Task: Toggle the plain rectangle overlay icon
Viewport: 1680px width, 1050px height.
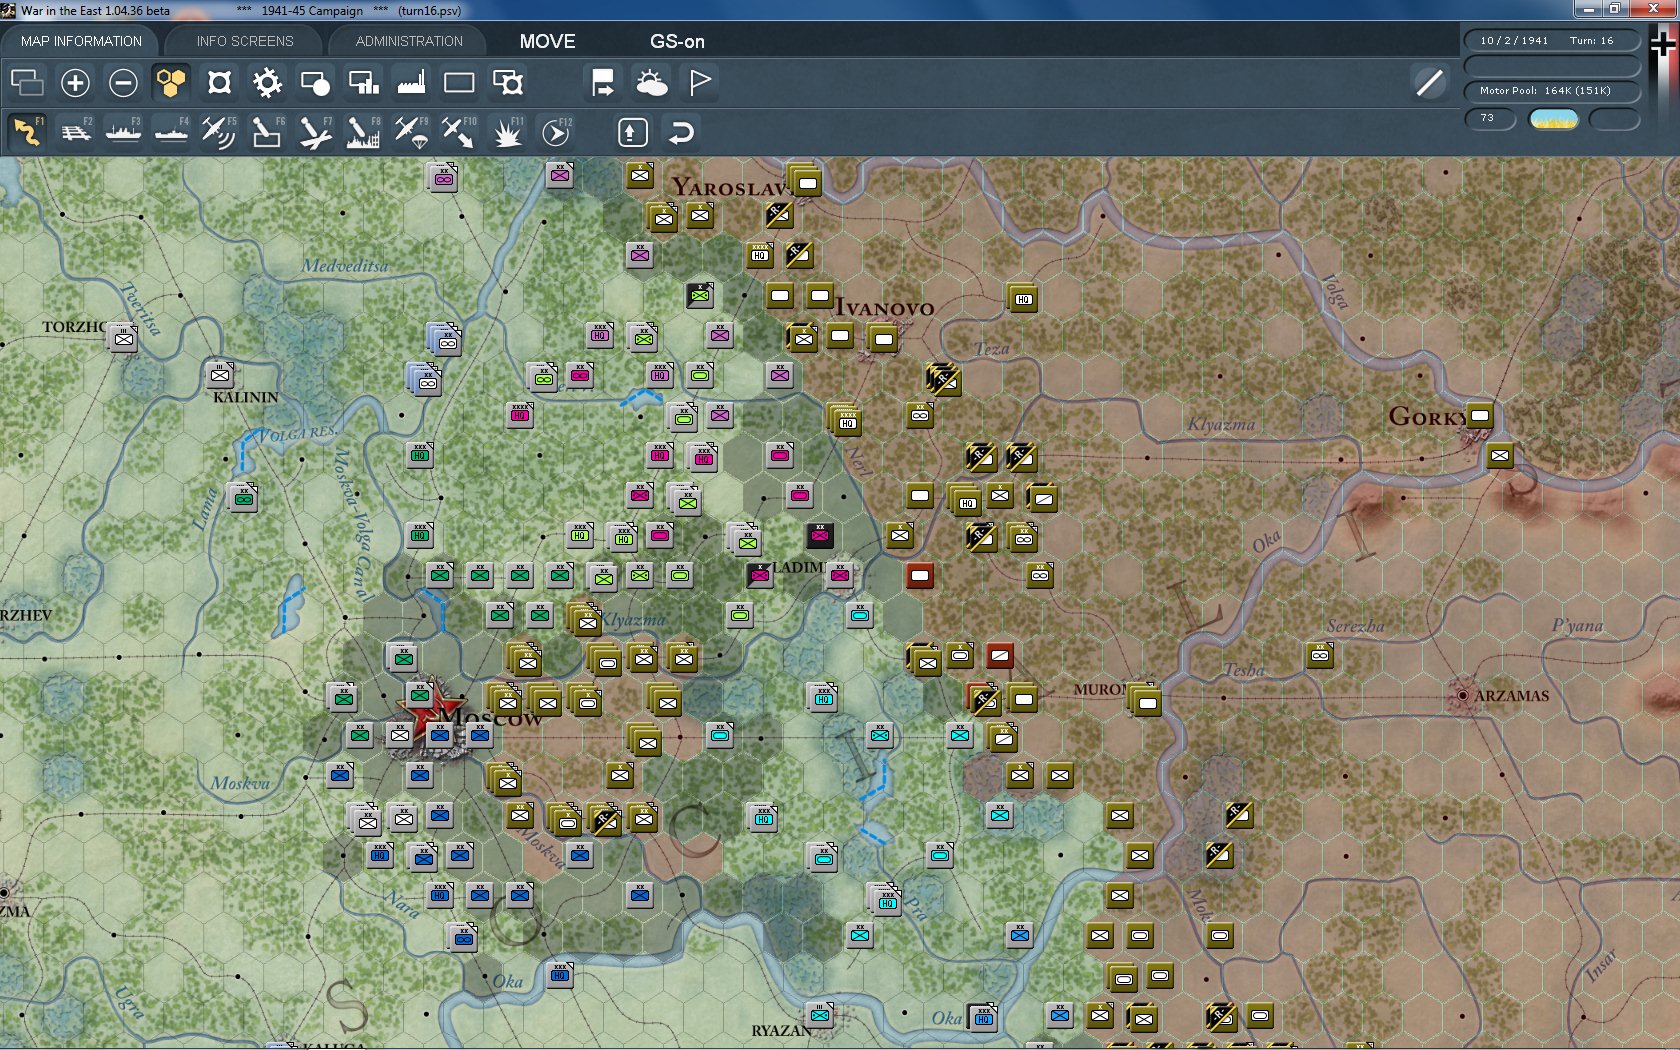Action: point(459,83)
